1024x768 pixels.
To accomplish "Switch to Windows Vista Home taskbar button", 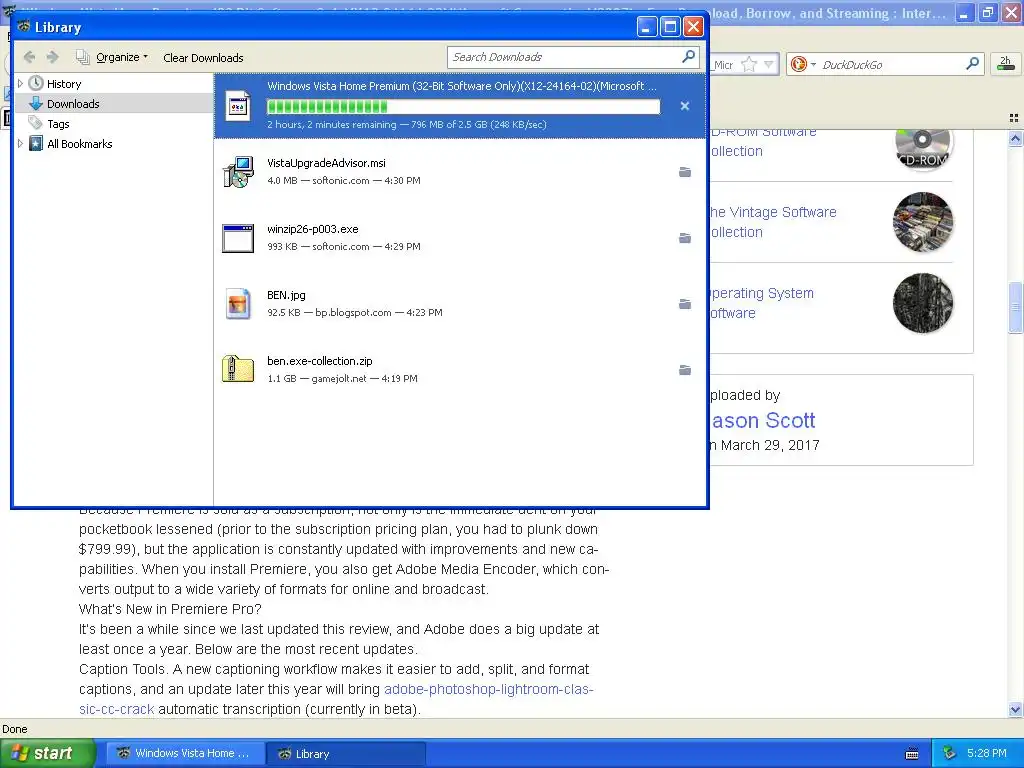I will pyautogui.click(x=185, y=753).
